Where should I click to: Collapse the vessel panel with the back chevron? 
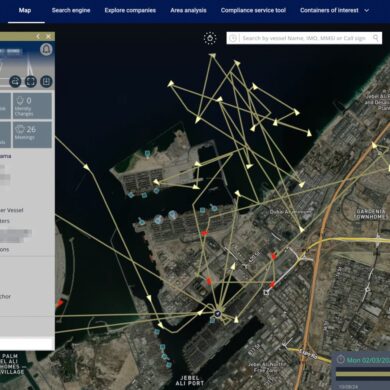[38, 36]
